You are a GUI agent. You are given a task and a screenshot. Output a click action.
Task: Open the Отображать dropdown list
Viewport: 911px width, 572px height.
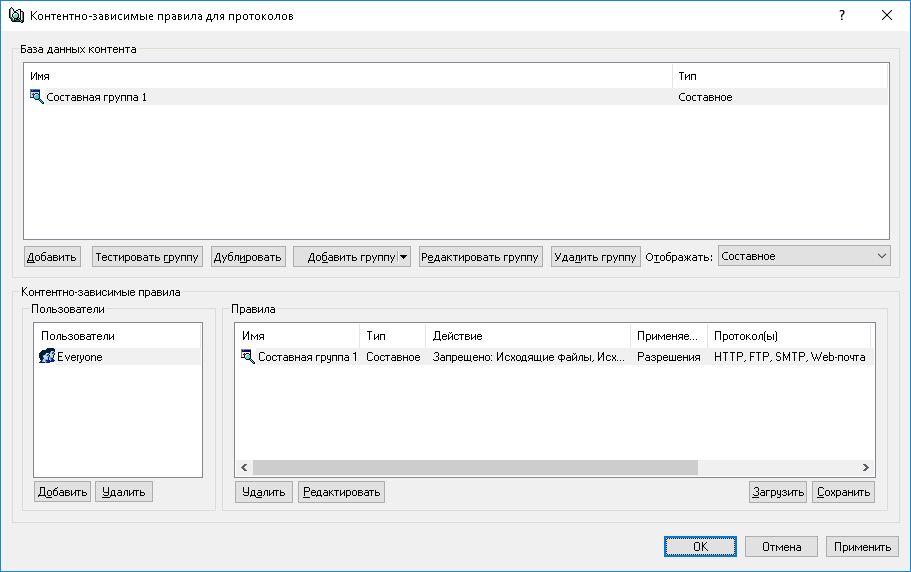click(804, 257)
